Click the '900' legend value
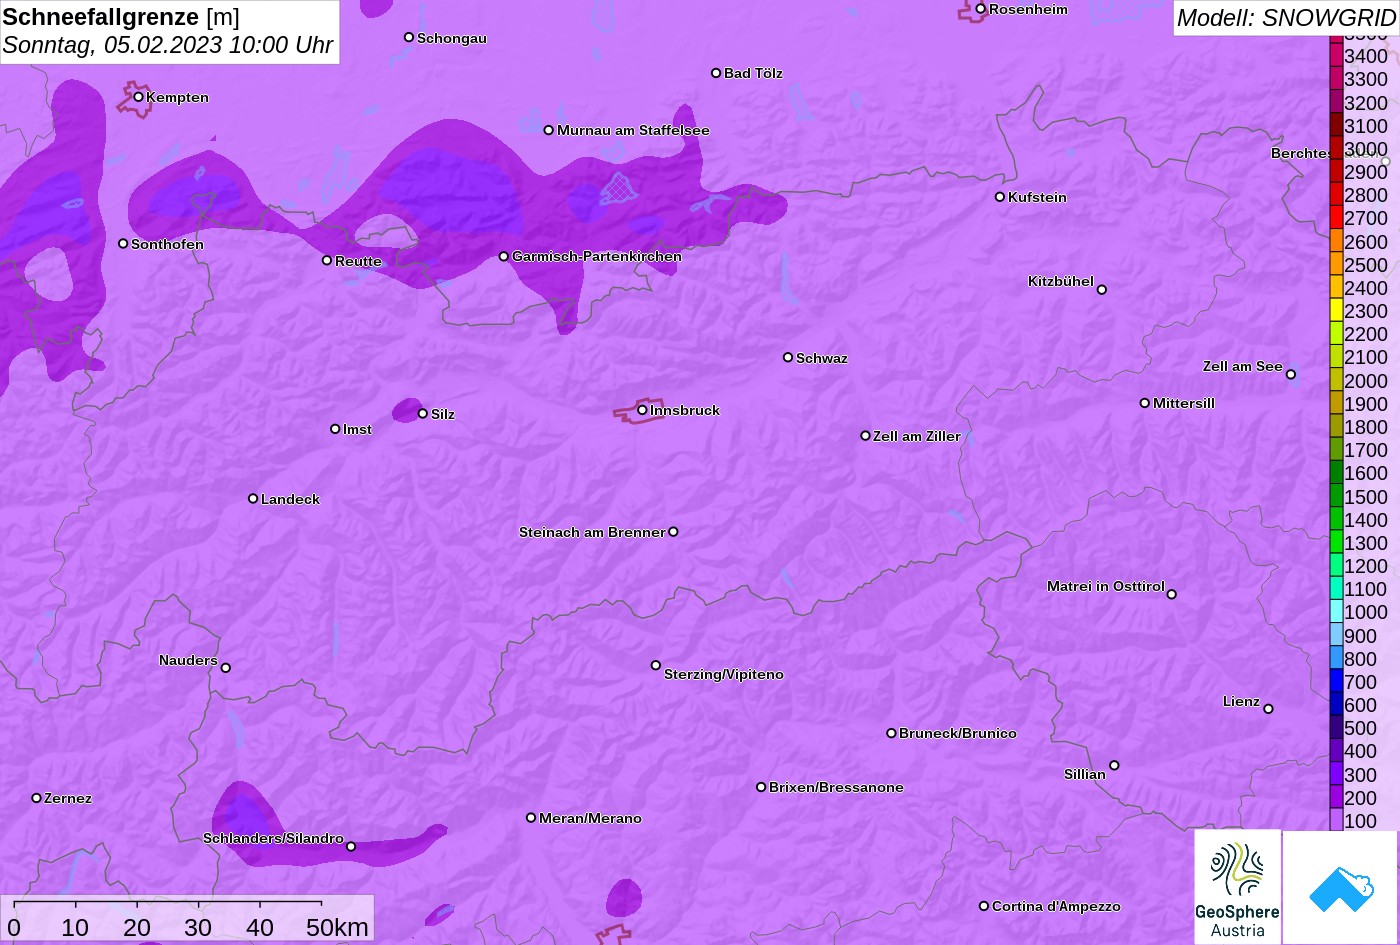Image resolution: width=1400 pixels, height=945 pixels. [1361, 636]
